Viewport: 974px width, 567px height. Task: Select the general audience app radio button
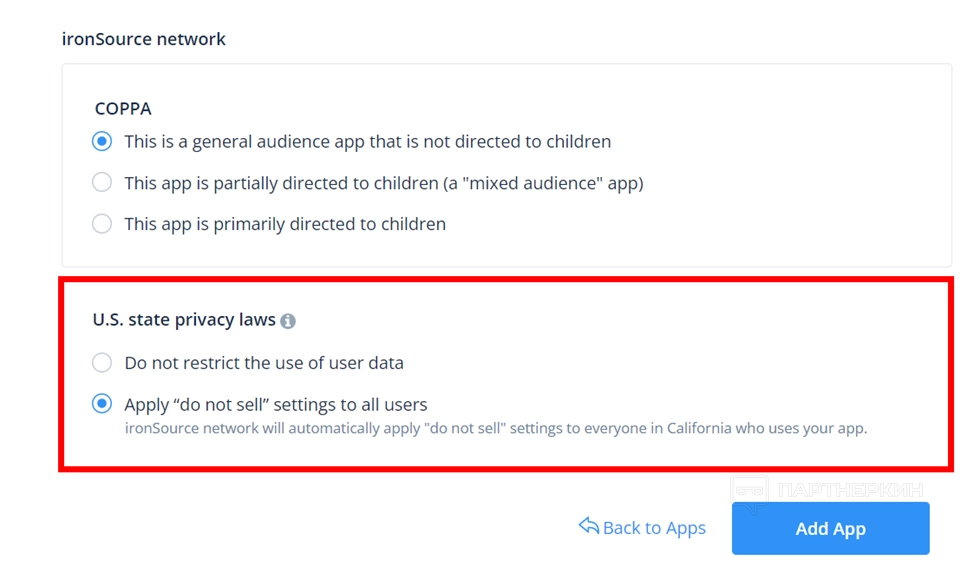tap(102, 141)
